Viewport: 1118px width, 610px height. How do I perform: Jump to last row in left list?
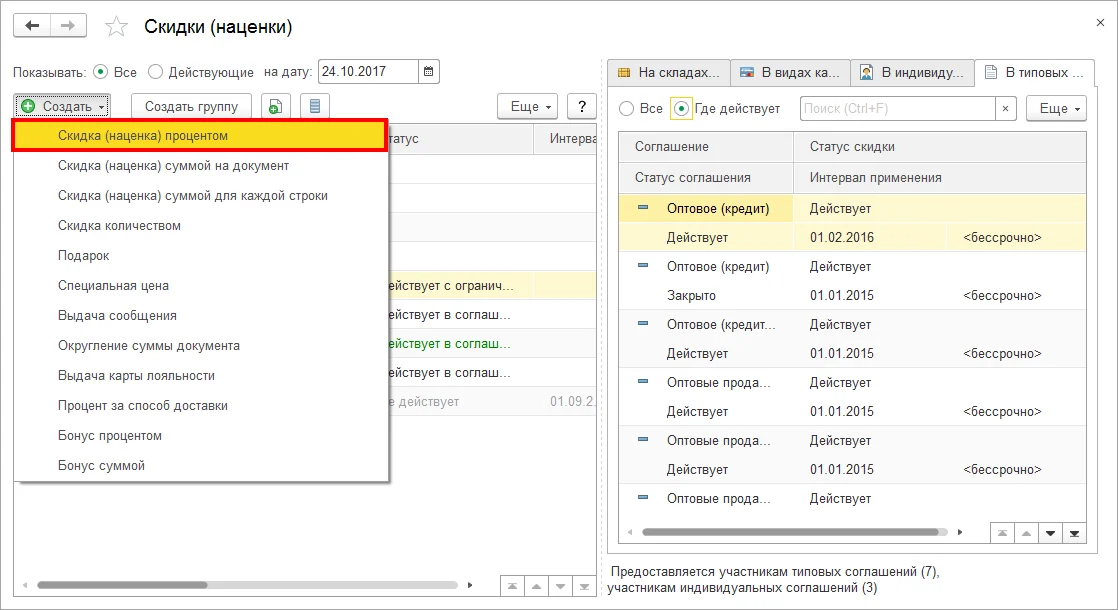point(585,586)
